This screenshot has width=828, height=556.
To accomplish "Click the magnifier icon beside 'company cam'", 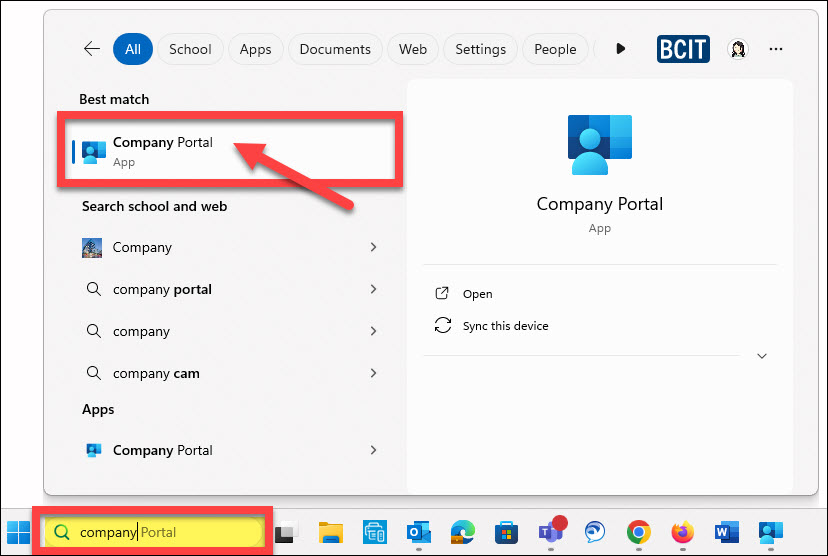I will (x=93, y=373).
